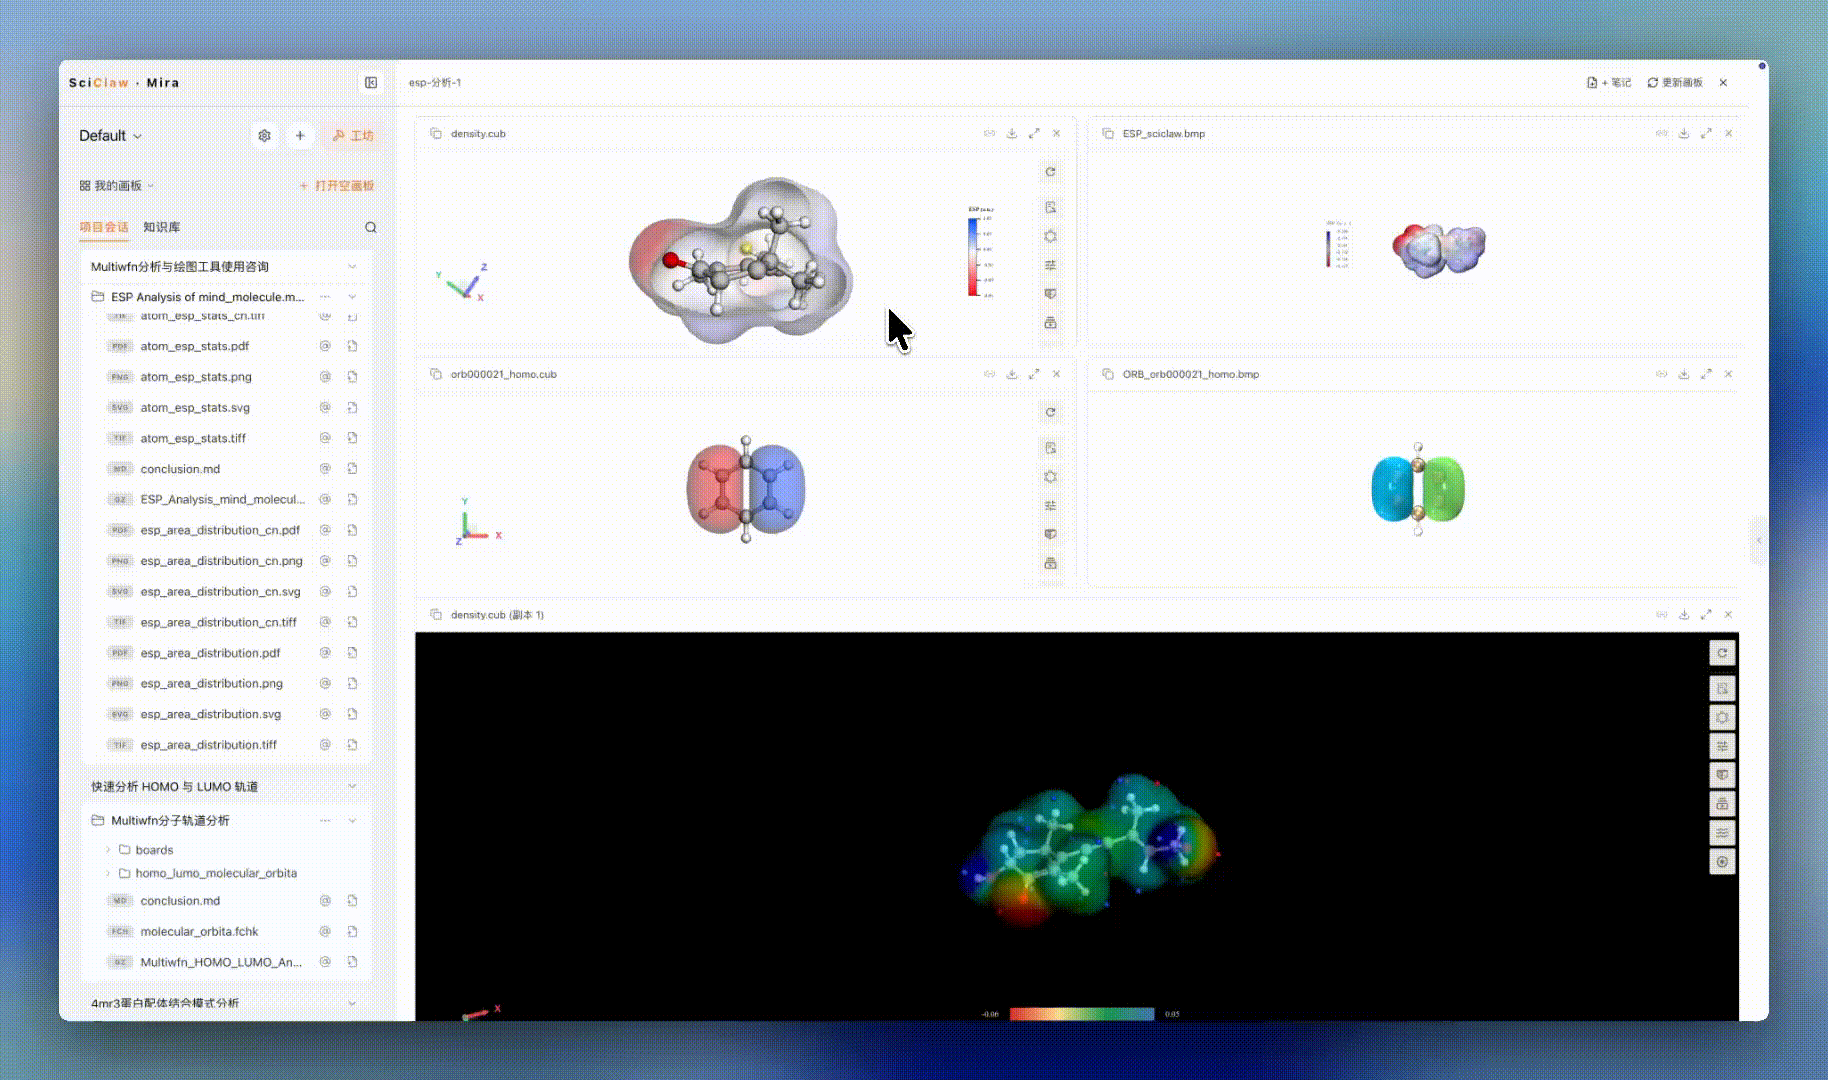The width and height of the screenshot is (1828, 1080).
Task: Open the Default workspace dropdown
Action: click(111, 136)
